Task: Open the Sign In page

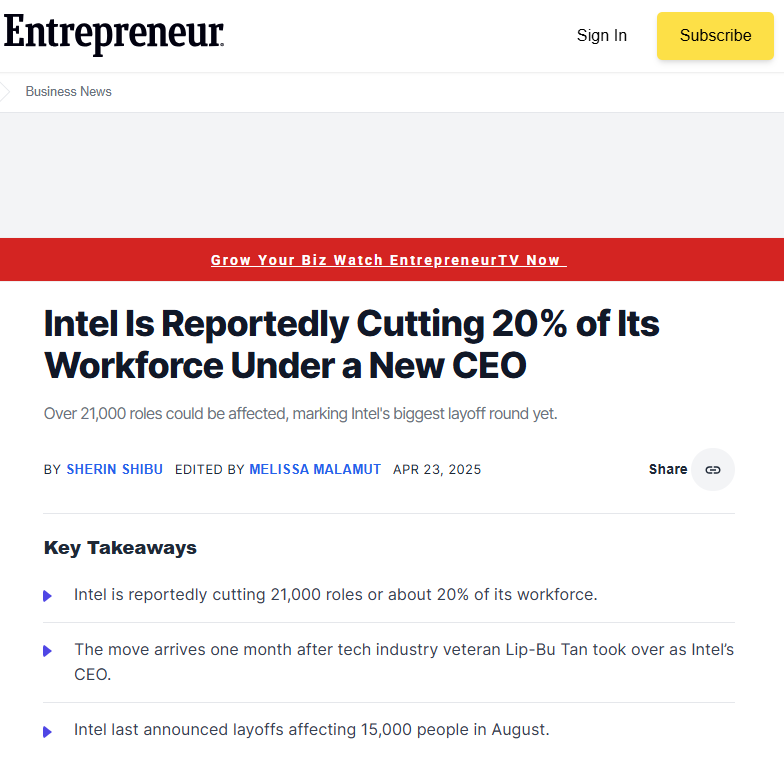Action: 602,36
